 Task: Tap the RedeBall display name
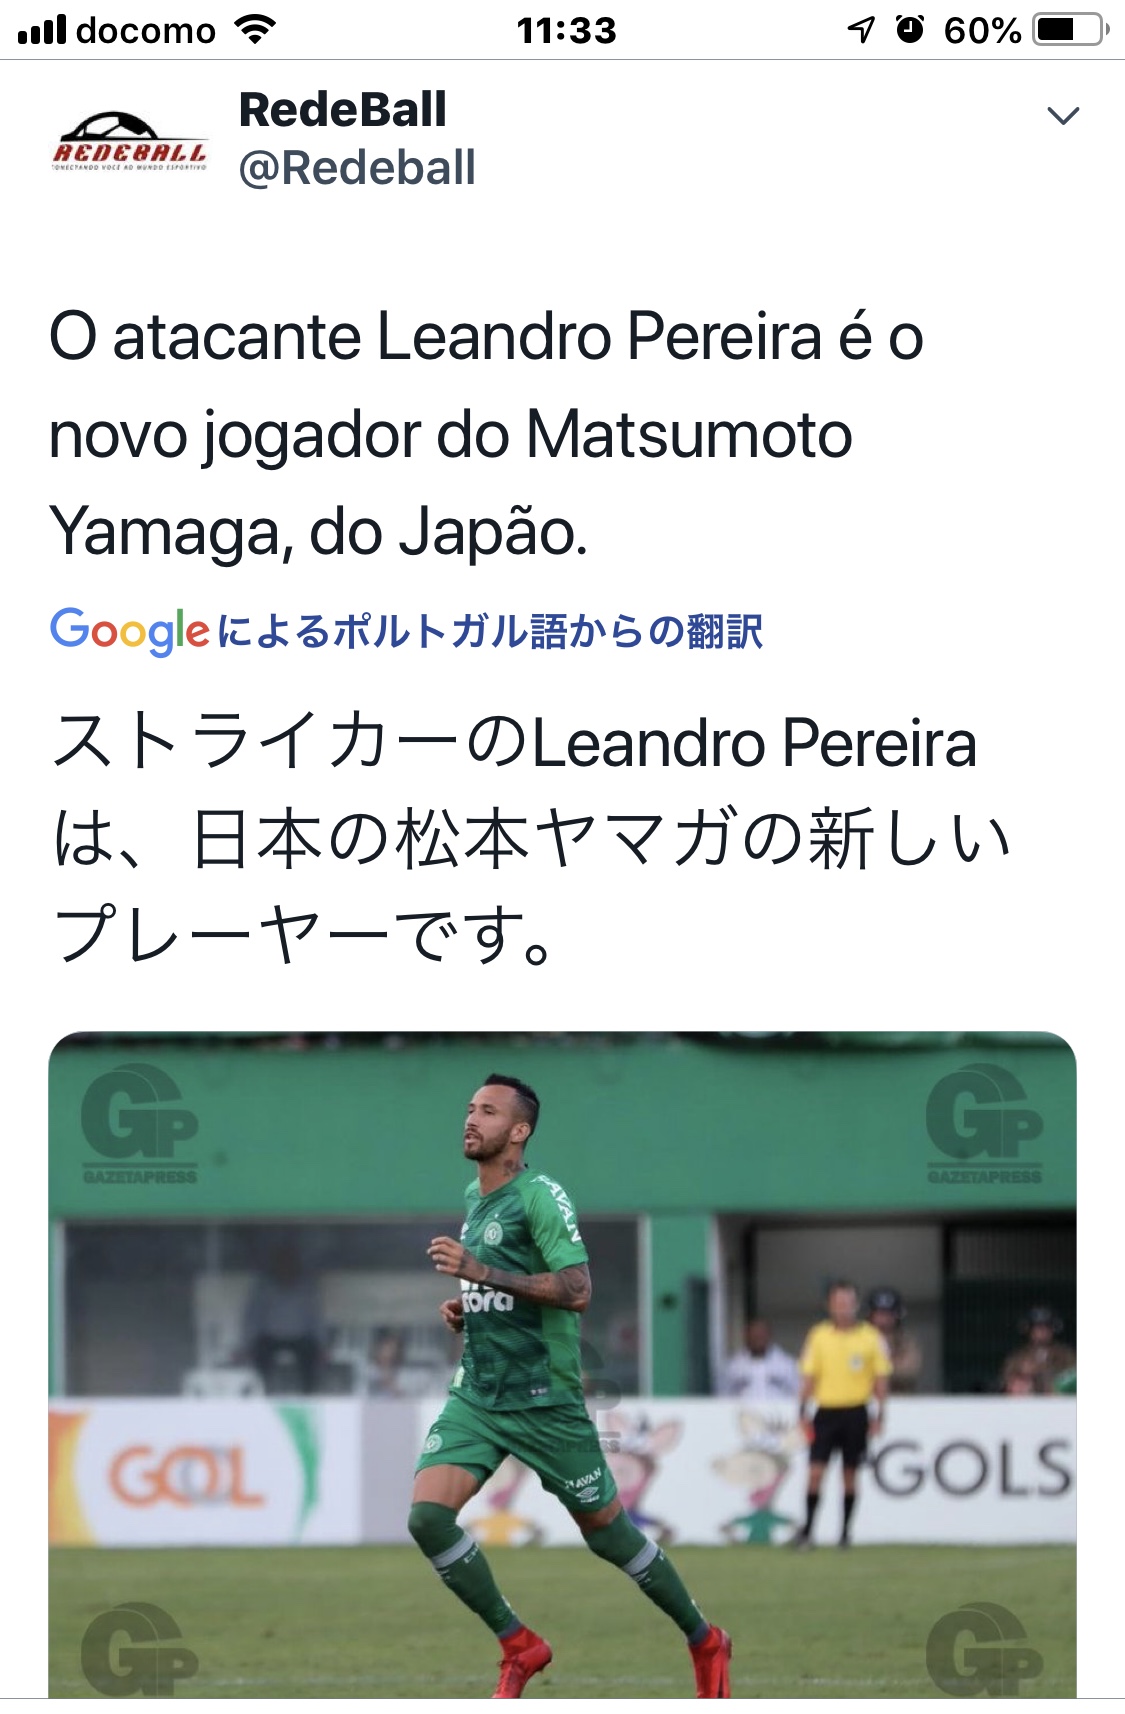(342, 110)
